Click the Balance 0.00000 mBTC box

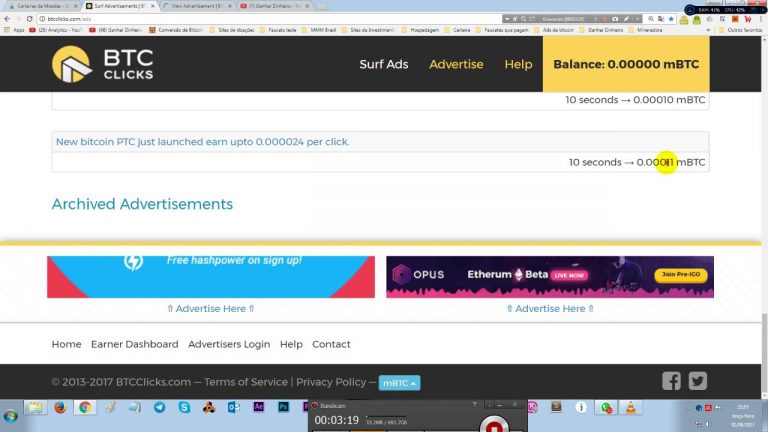(x=626, y=64)
